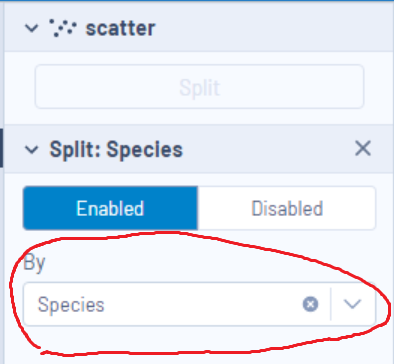
Task: Click the By field label
Action: 34,263
